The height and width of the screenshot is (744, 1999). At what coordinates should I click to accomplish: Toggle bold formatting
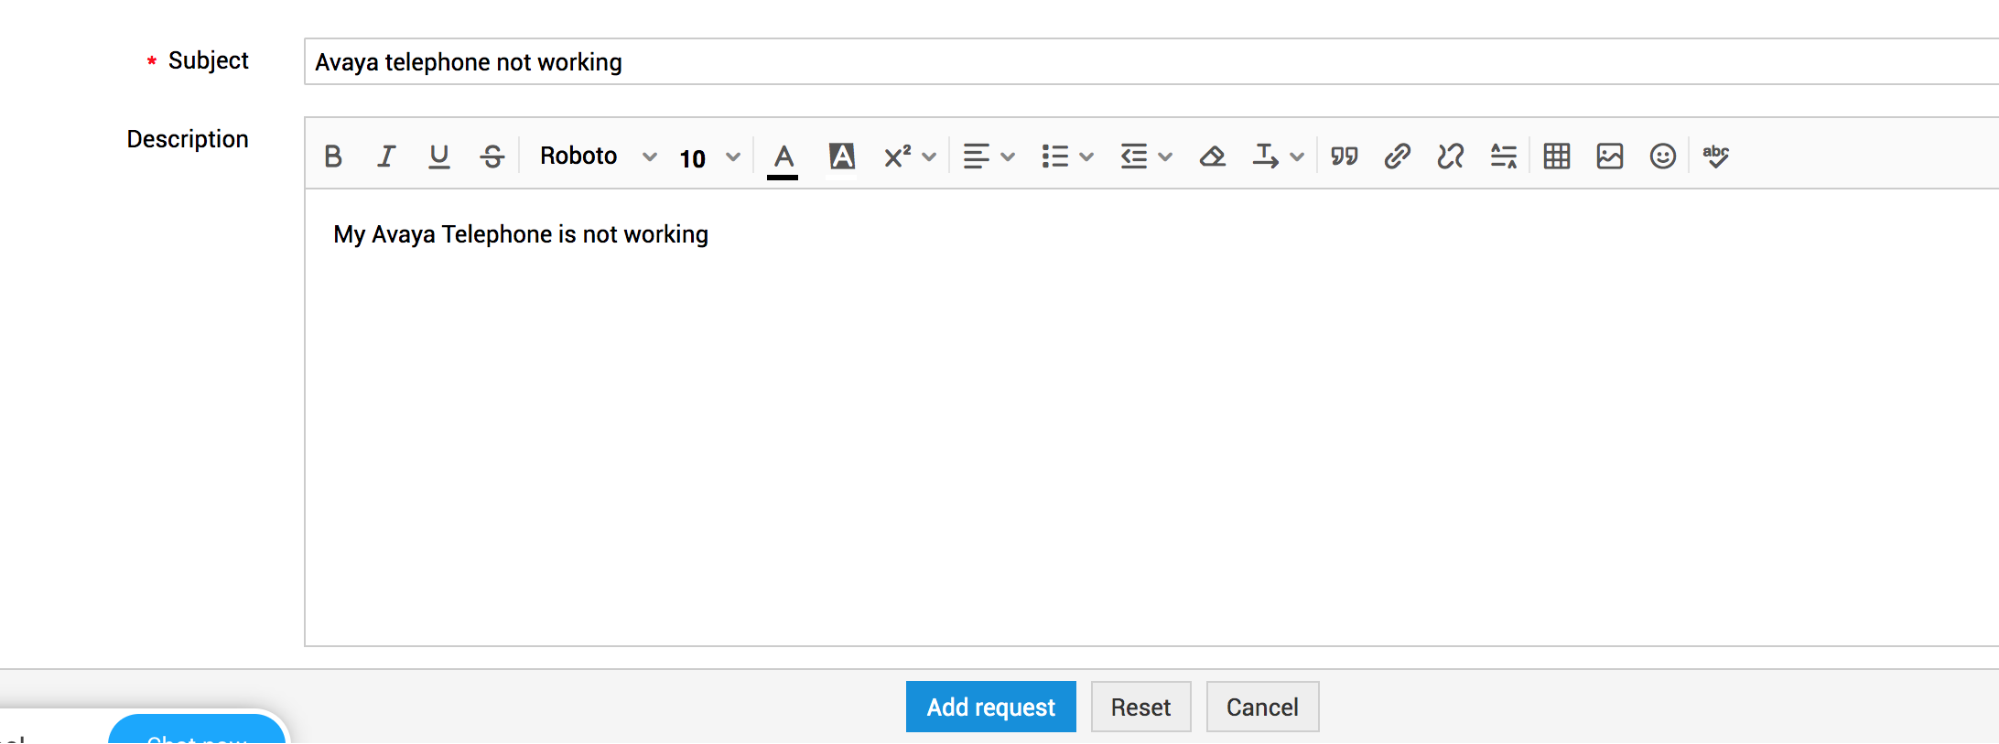(x=333, y=156)
